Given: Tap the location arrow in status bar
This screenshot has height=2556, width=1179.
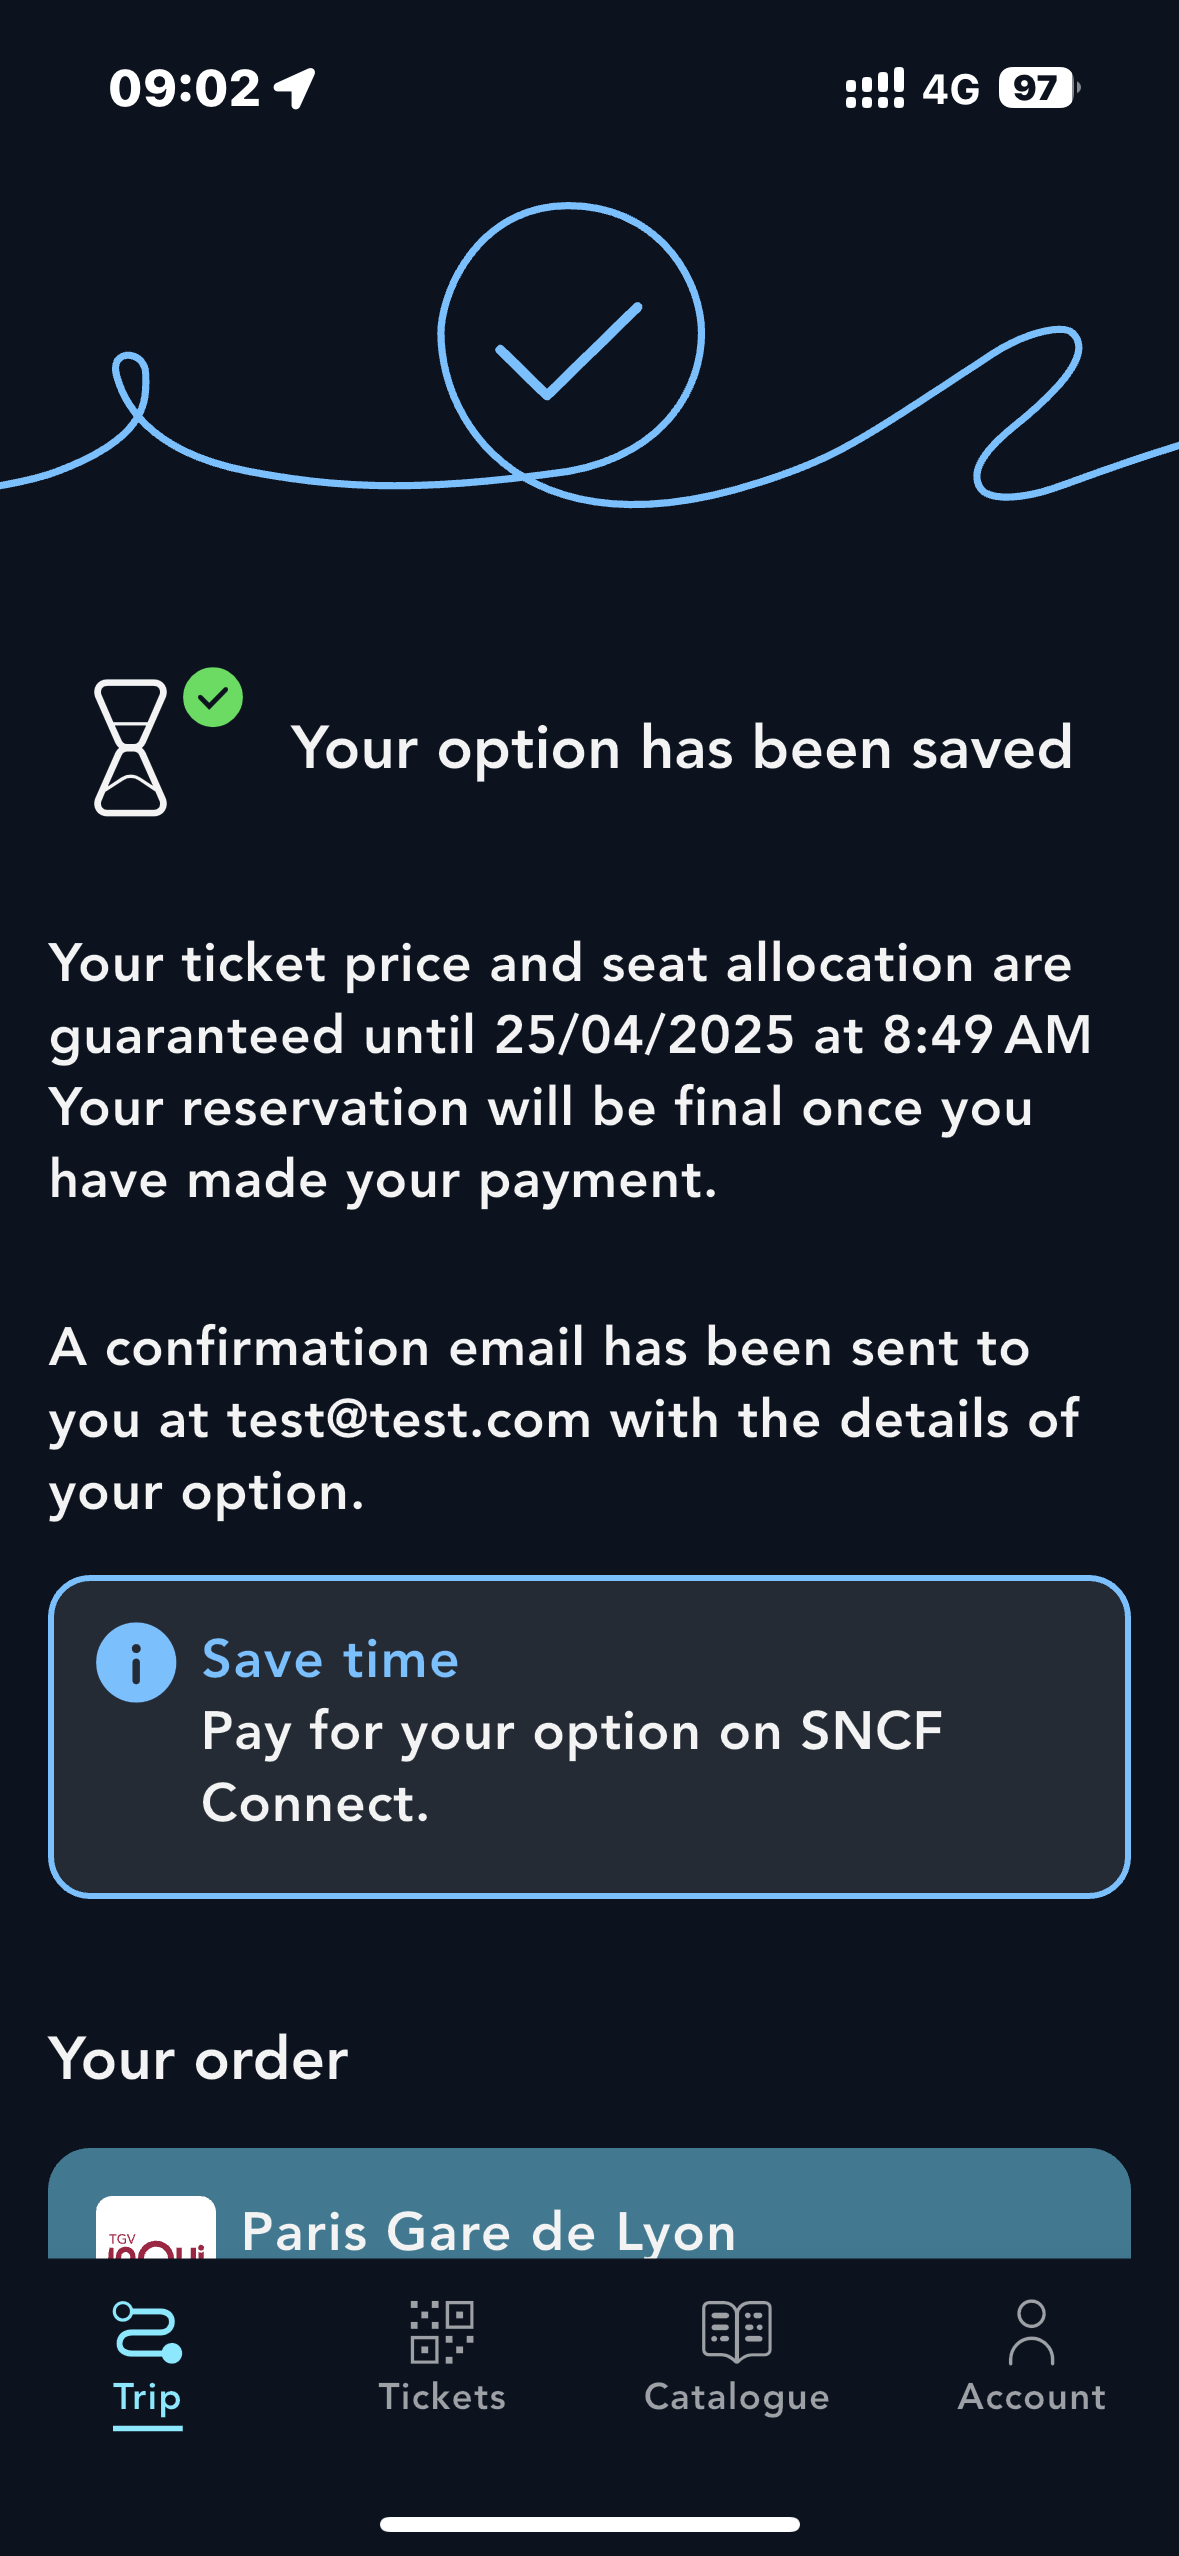Looking at the screenshot, I should pyautogui.click(x=296, y=88).
